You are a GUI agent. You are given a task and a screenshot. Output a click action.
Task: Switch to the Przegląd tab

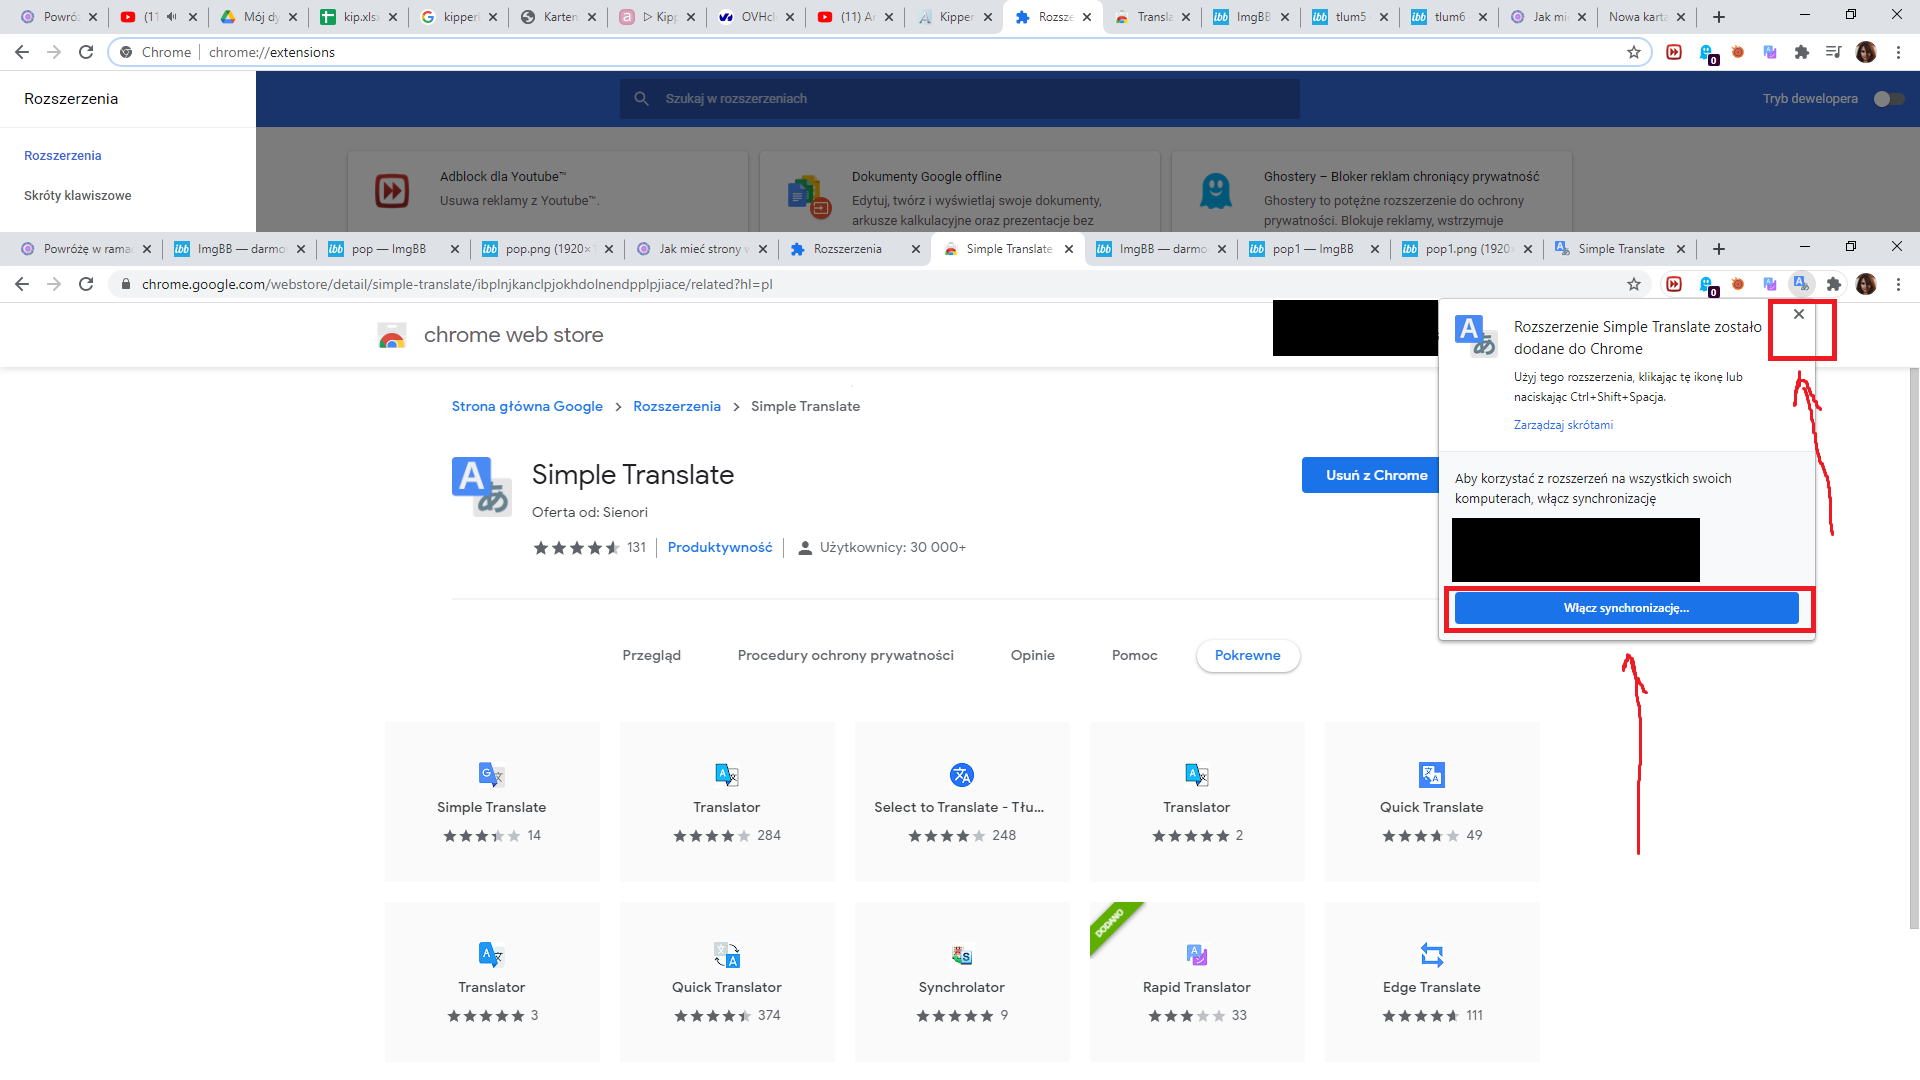651,655
